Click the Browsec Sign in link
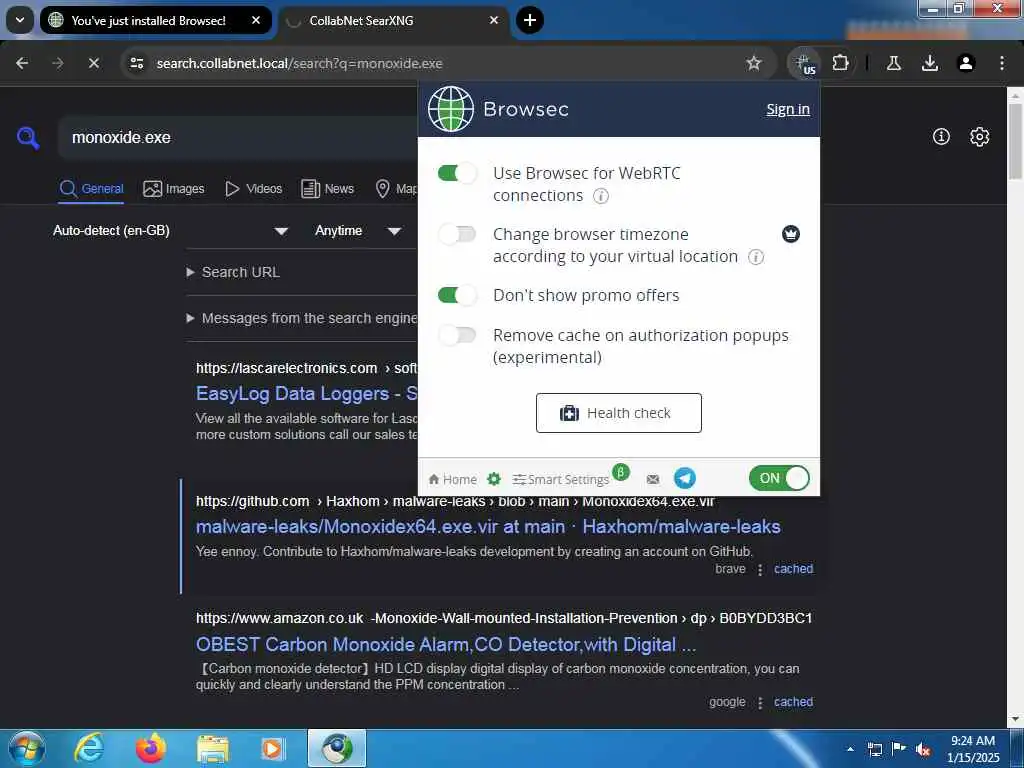Viewport: 1024px width, 768px height. (x=788, y=109)
